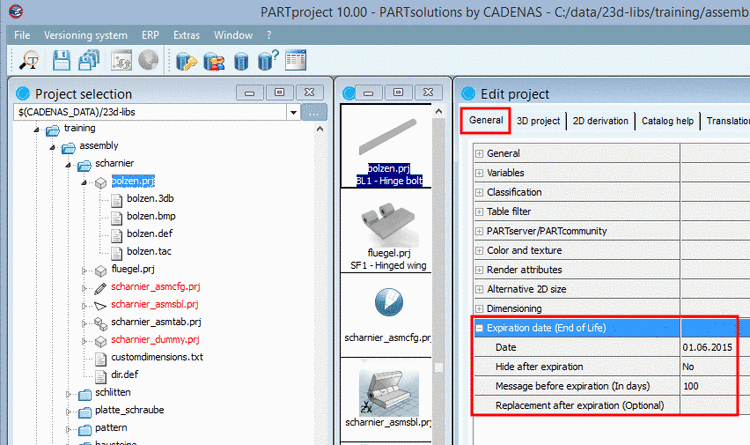Open the ? help menu
Image resolution: width=750 pixels, height=445 pixels.
pyautogui.click(x=269, y=35)
